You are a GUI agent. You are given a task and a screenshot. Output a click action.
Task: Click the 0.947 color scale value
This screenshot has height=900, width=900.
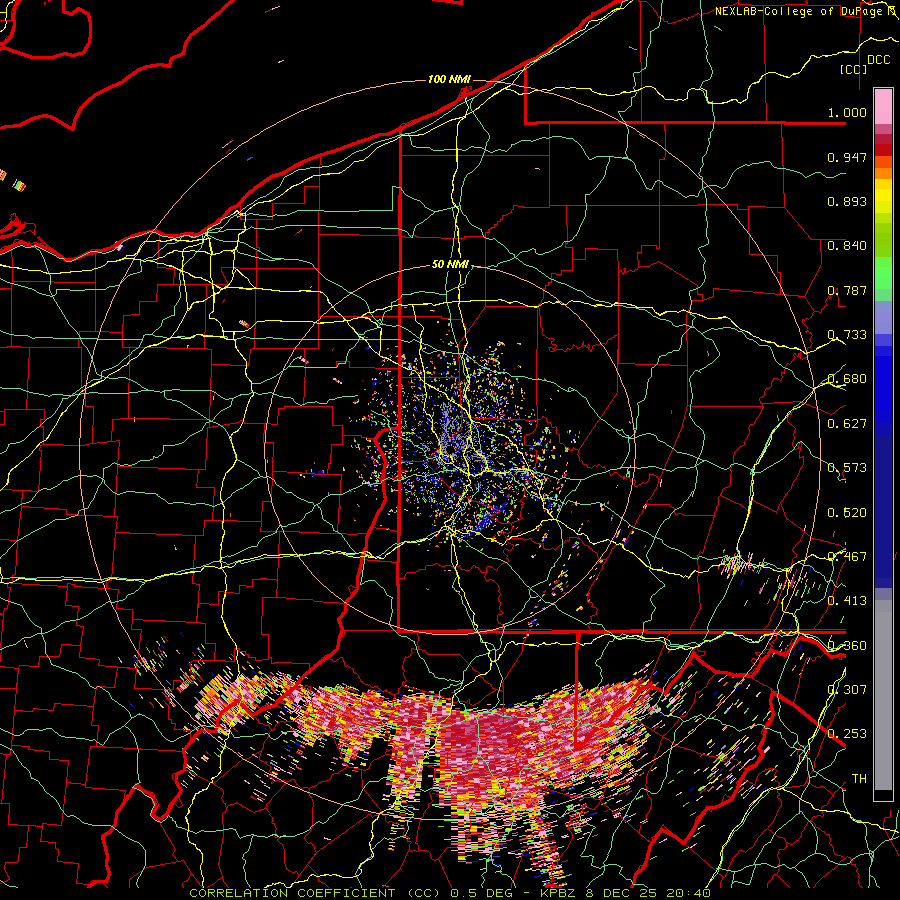[x=847, y=157]
